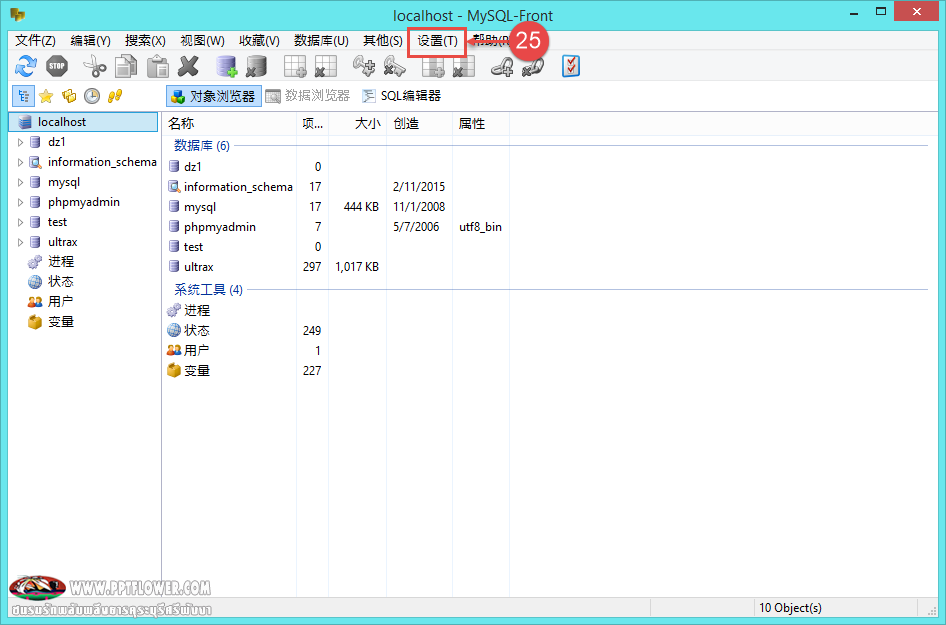Click the Copy documents icon

(126, 66)
